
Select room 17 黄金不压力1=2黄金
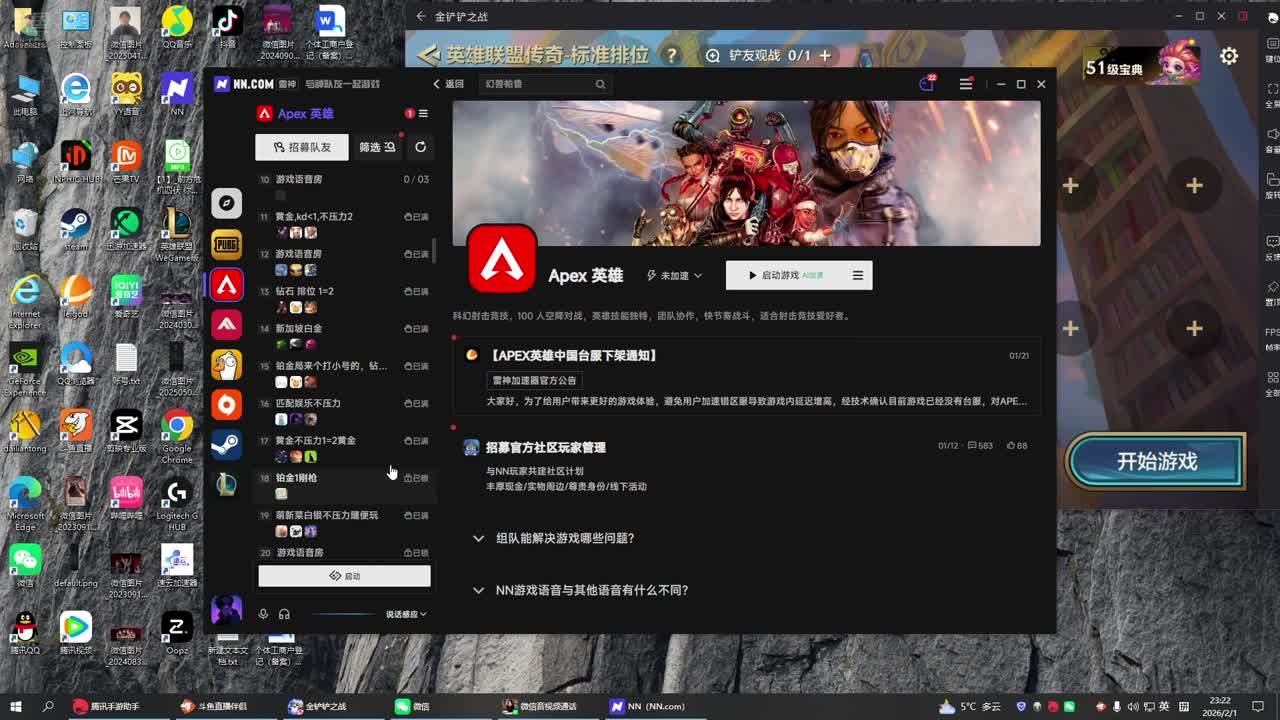(343, 448)
